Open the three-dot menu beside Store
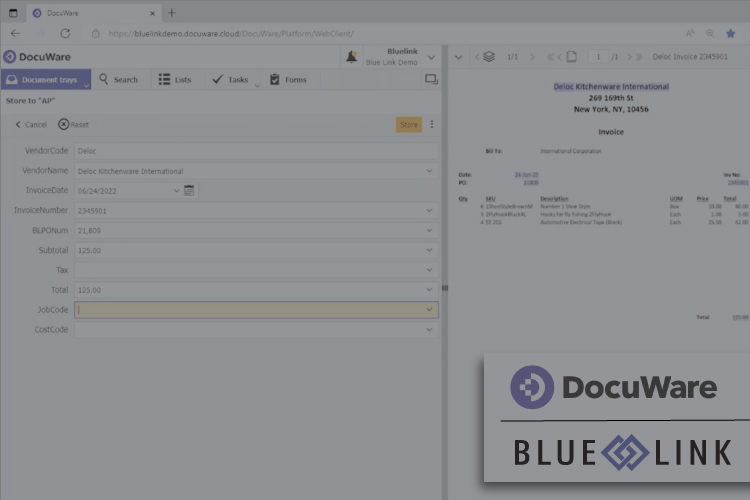This screenshot has height=500, width=750. click(x=432, y=125)
